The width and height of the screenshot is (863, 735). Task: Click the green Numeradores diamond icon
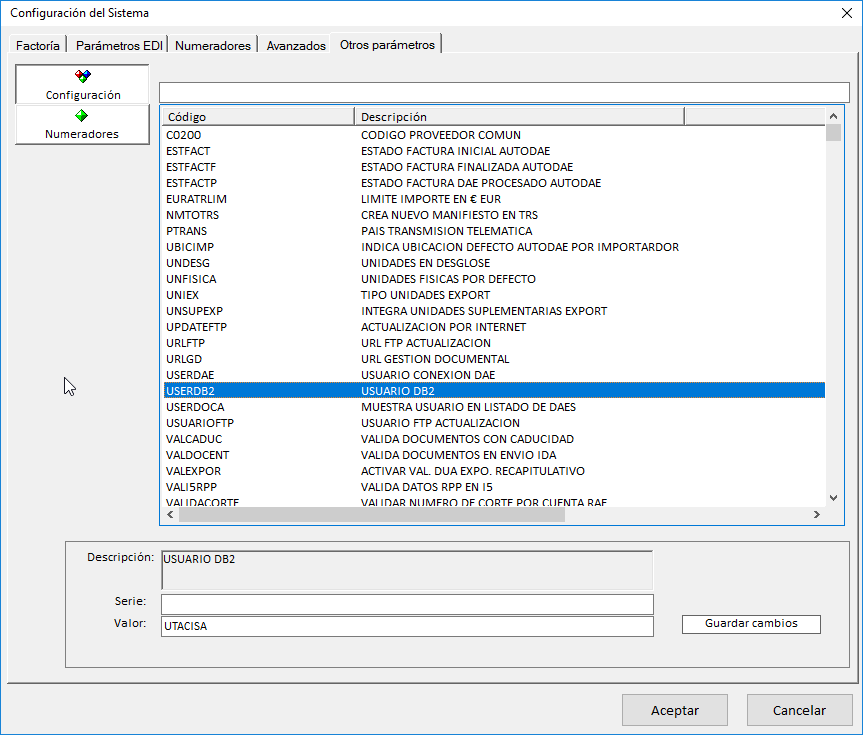pos(82,116)
